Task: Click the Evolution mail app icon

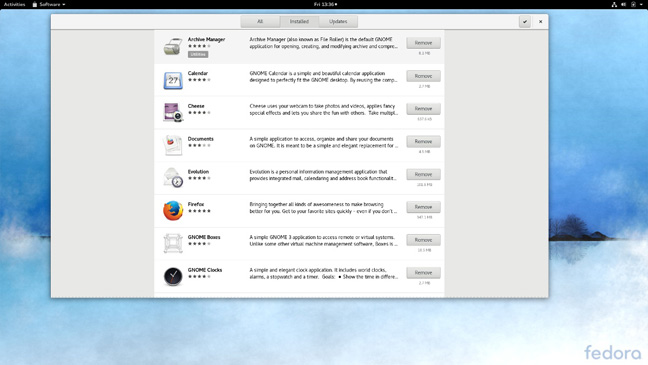Action: coord(173,178)
